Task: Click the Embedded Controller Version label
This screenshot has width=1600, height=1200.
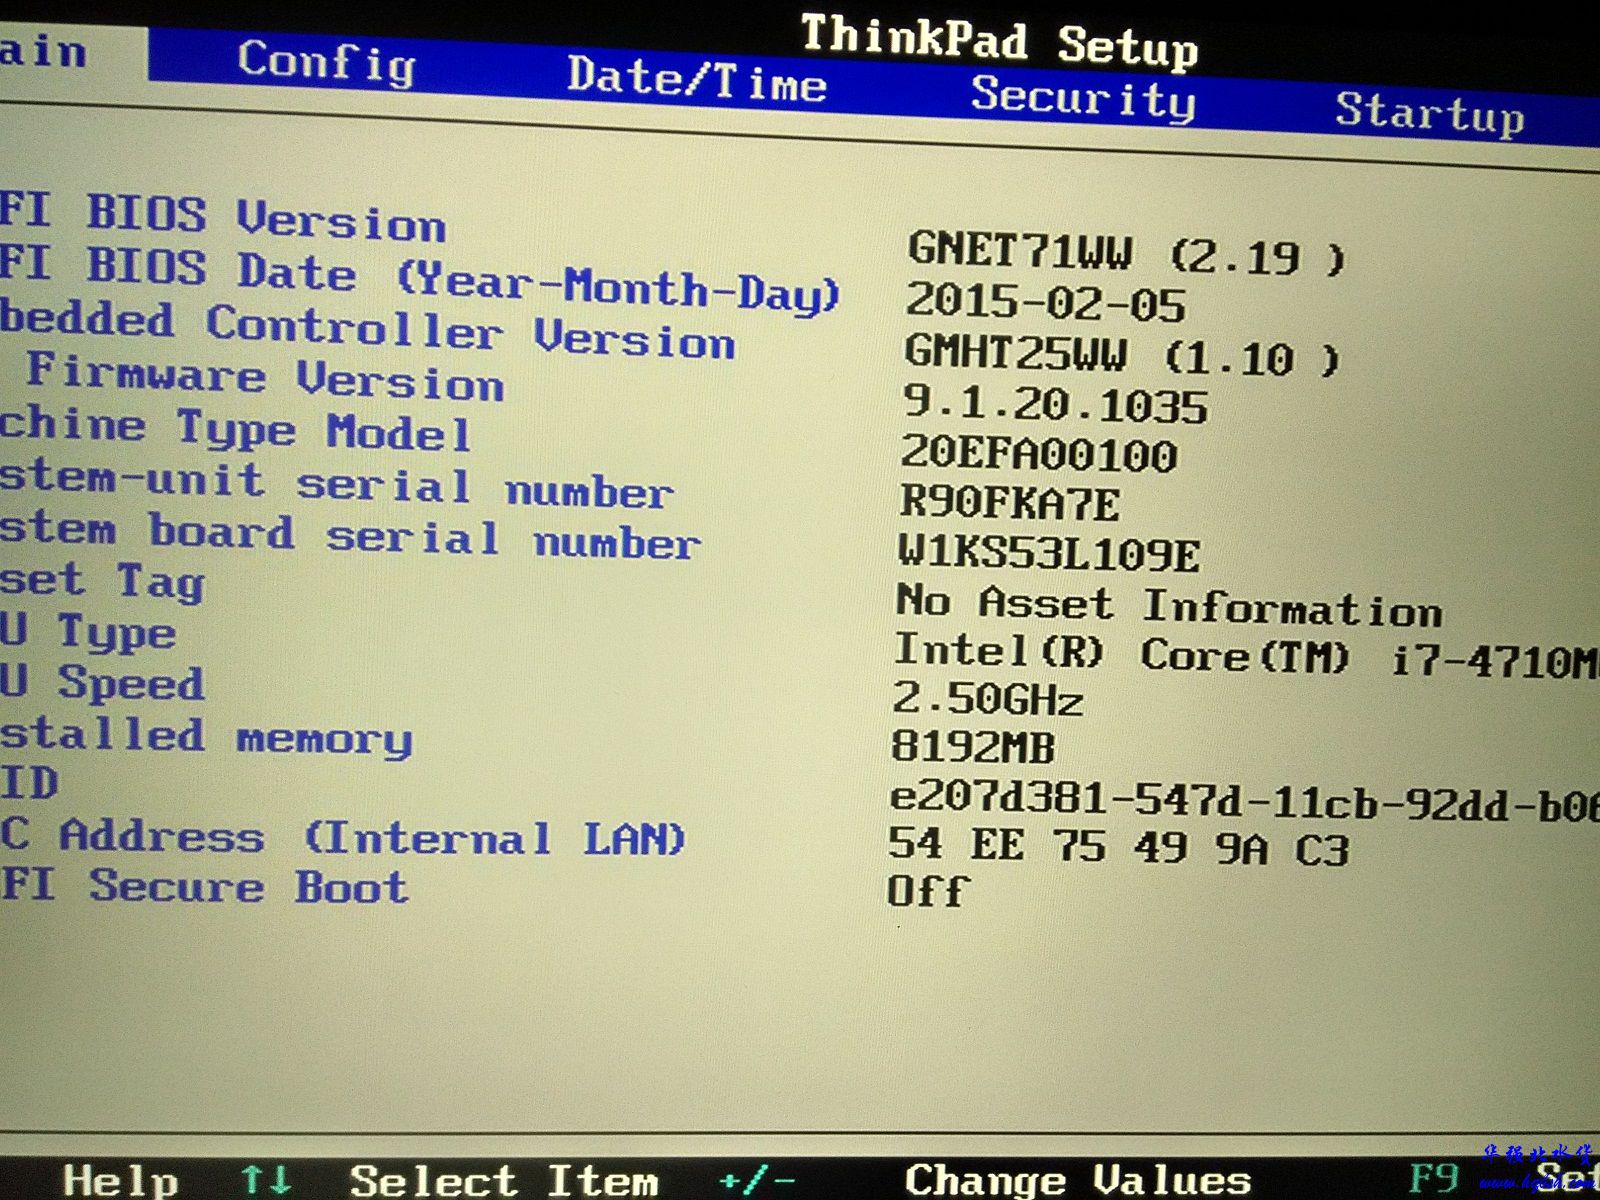Action: tap(367, 330)
